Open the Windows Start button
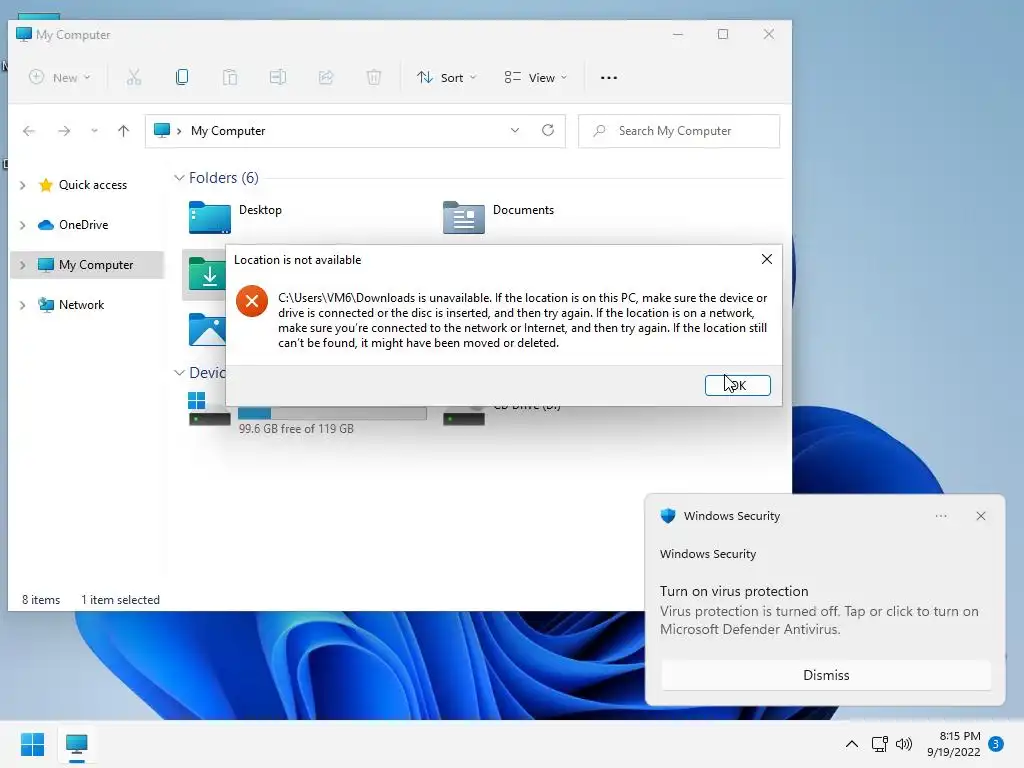Screen dimensions: 1024x768 tap(32, 744)
